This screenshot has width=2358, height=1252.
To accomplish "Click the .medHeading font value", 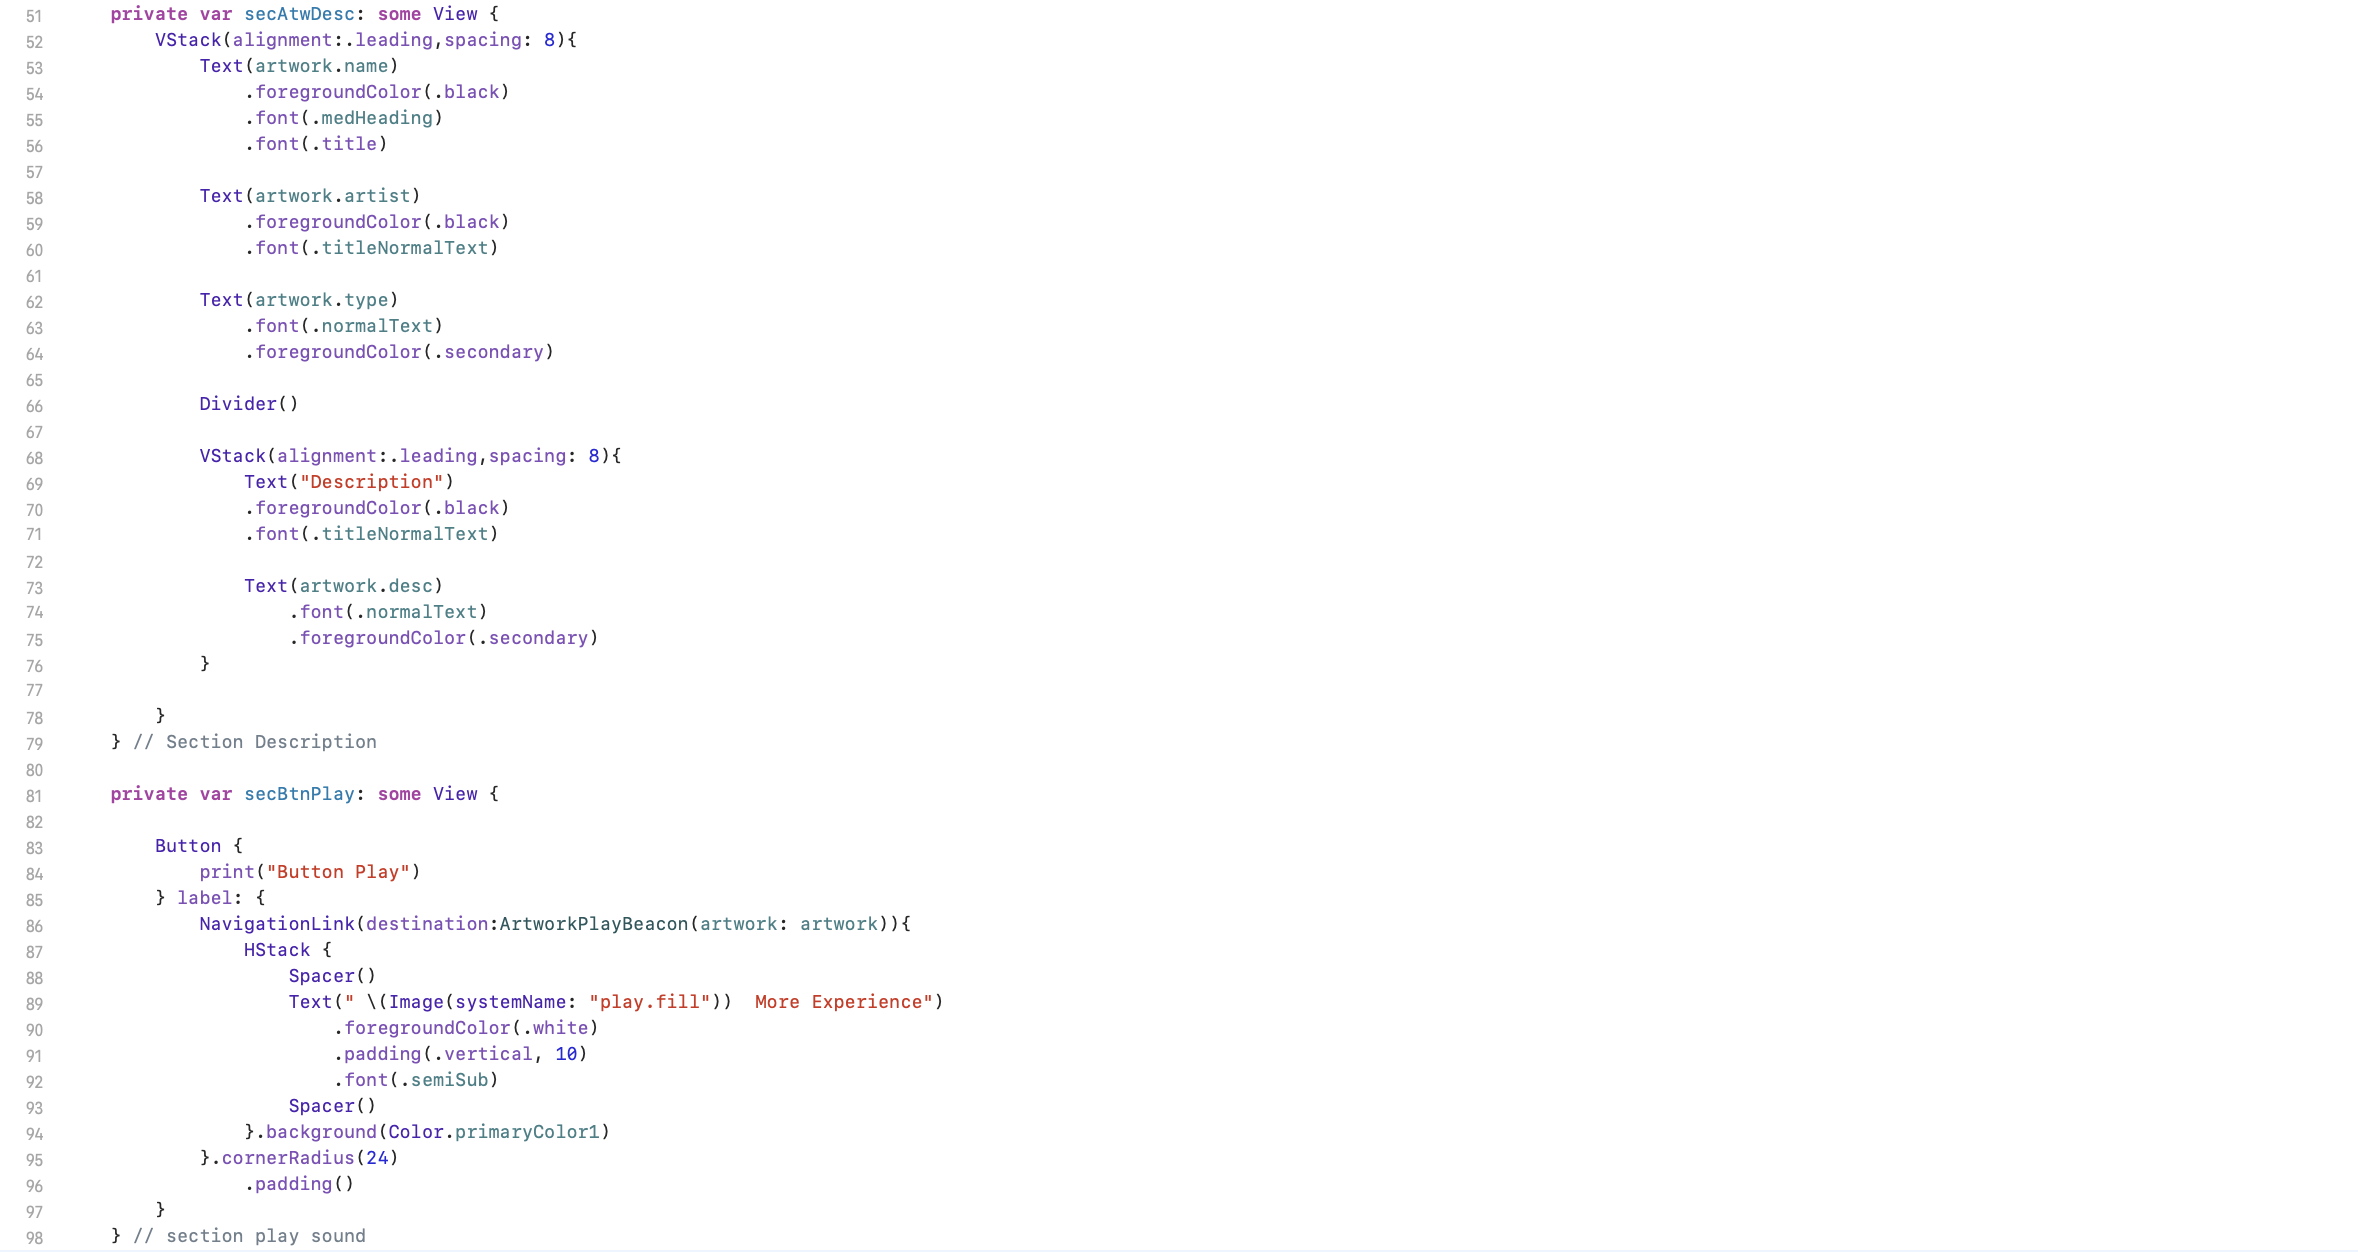I will [376, 118].
